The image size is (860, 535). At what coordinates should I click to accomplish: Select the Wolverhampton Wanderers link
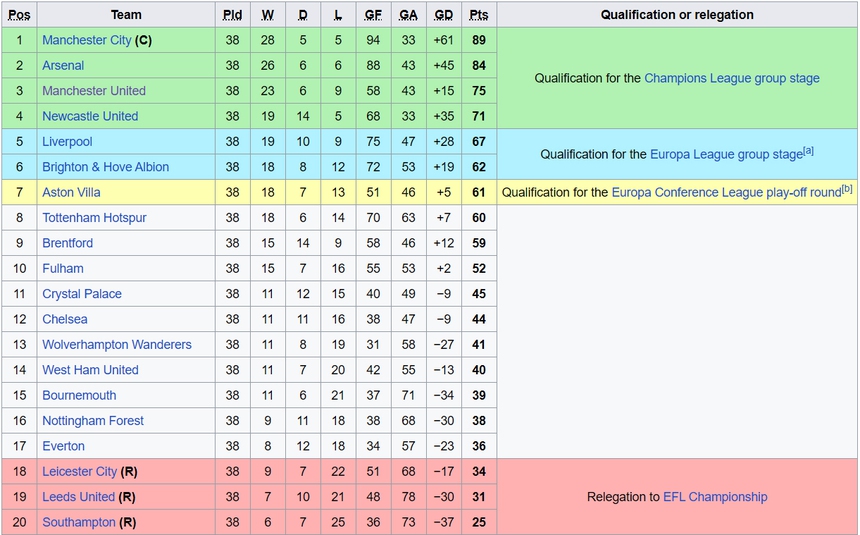(x=116, y=344)
